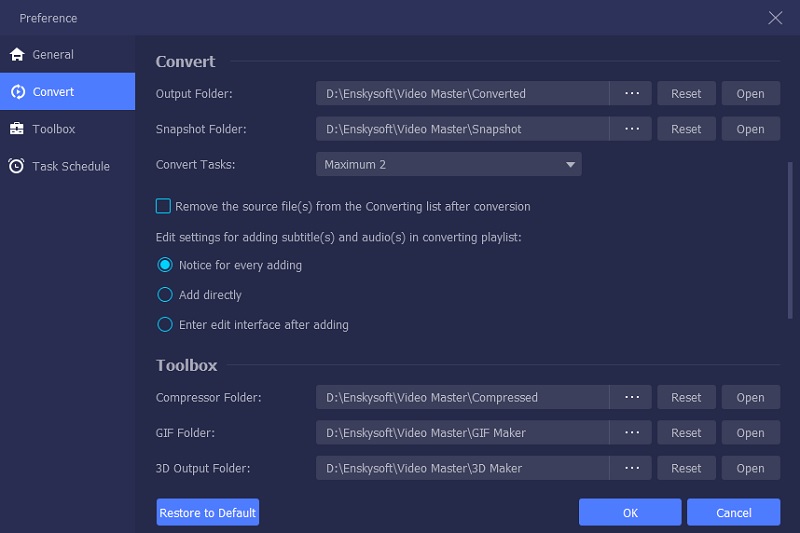Select 'Notice for every adding' radio option
Image resolution: width=800 pixels, height=533 pixels.
(165, 265)
